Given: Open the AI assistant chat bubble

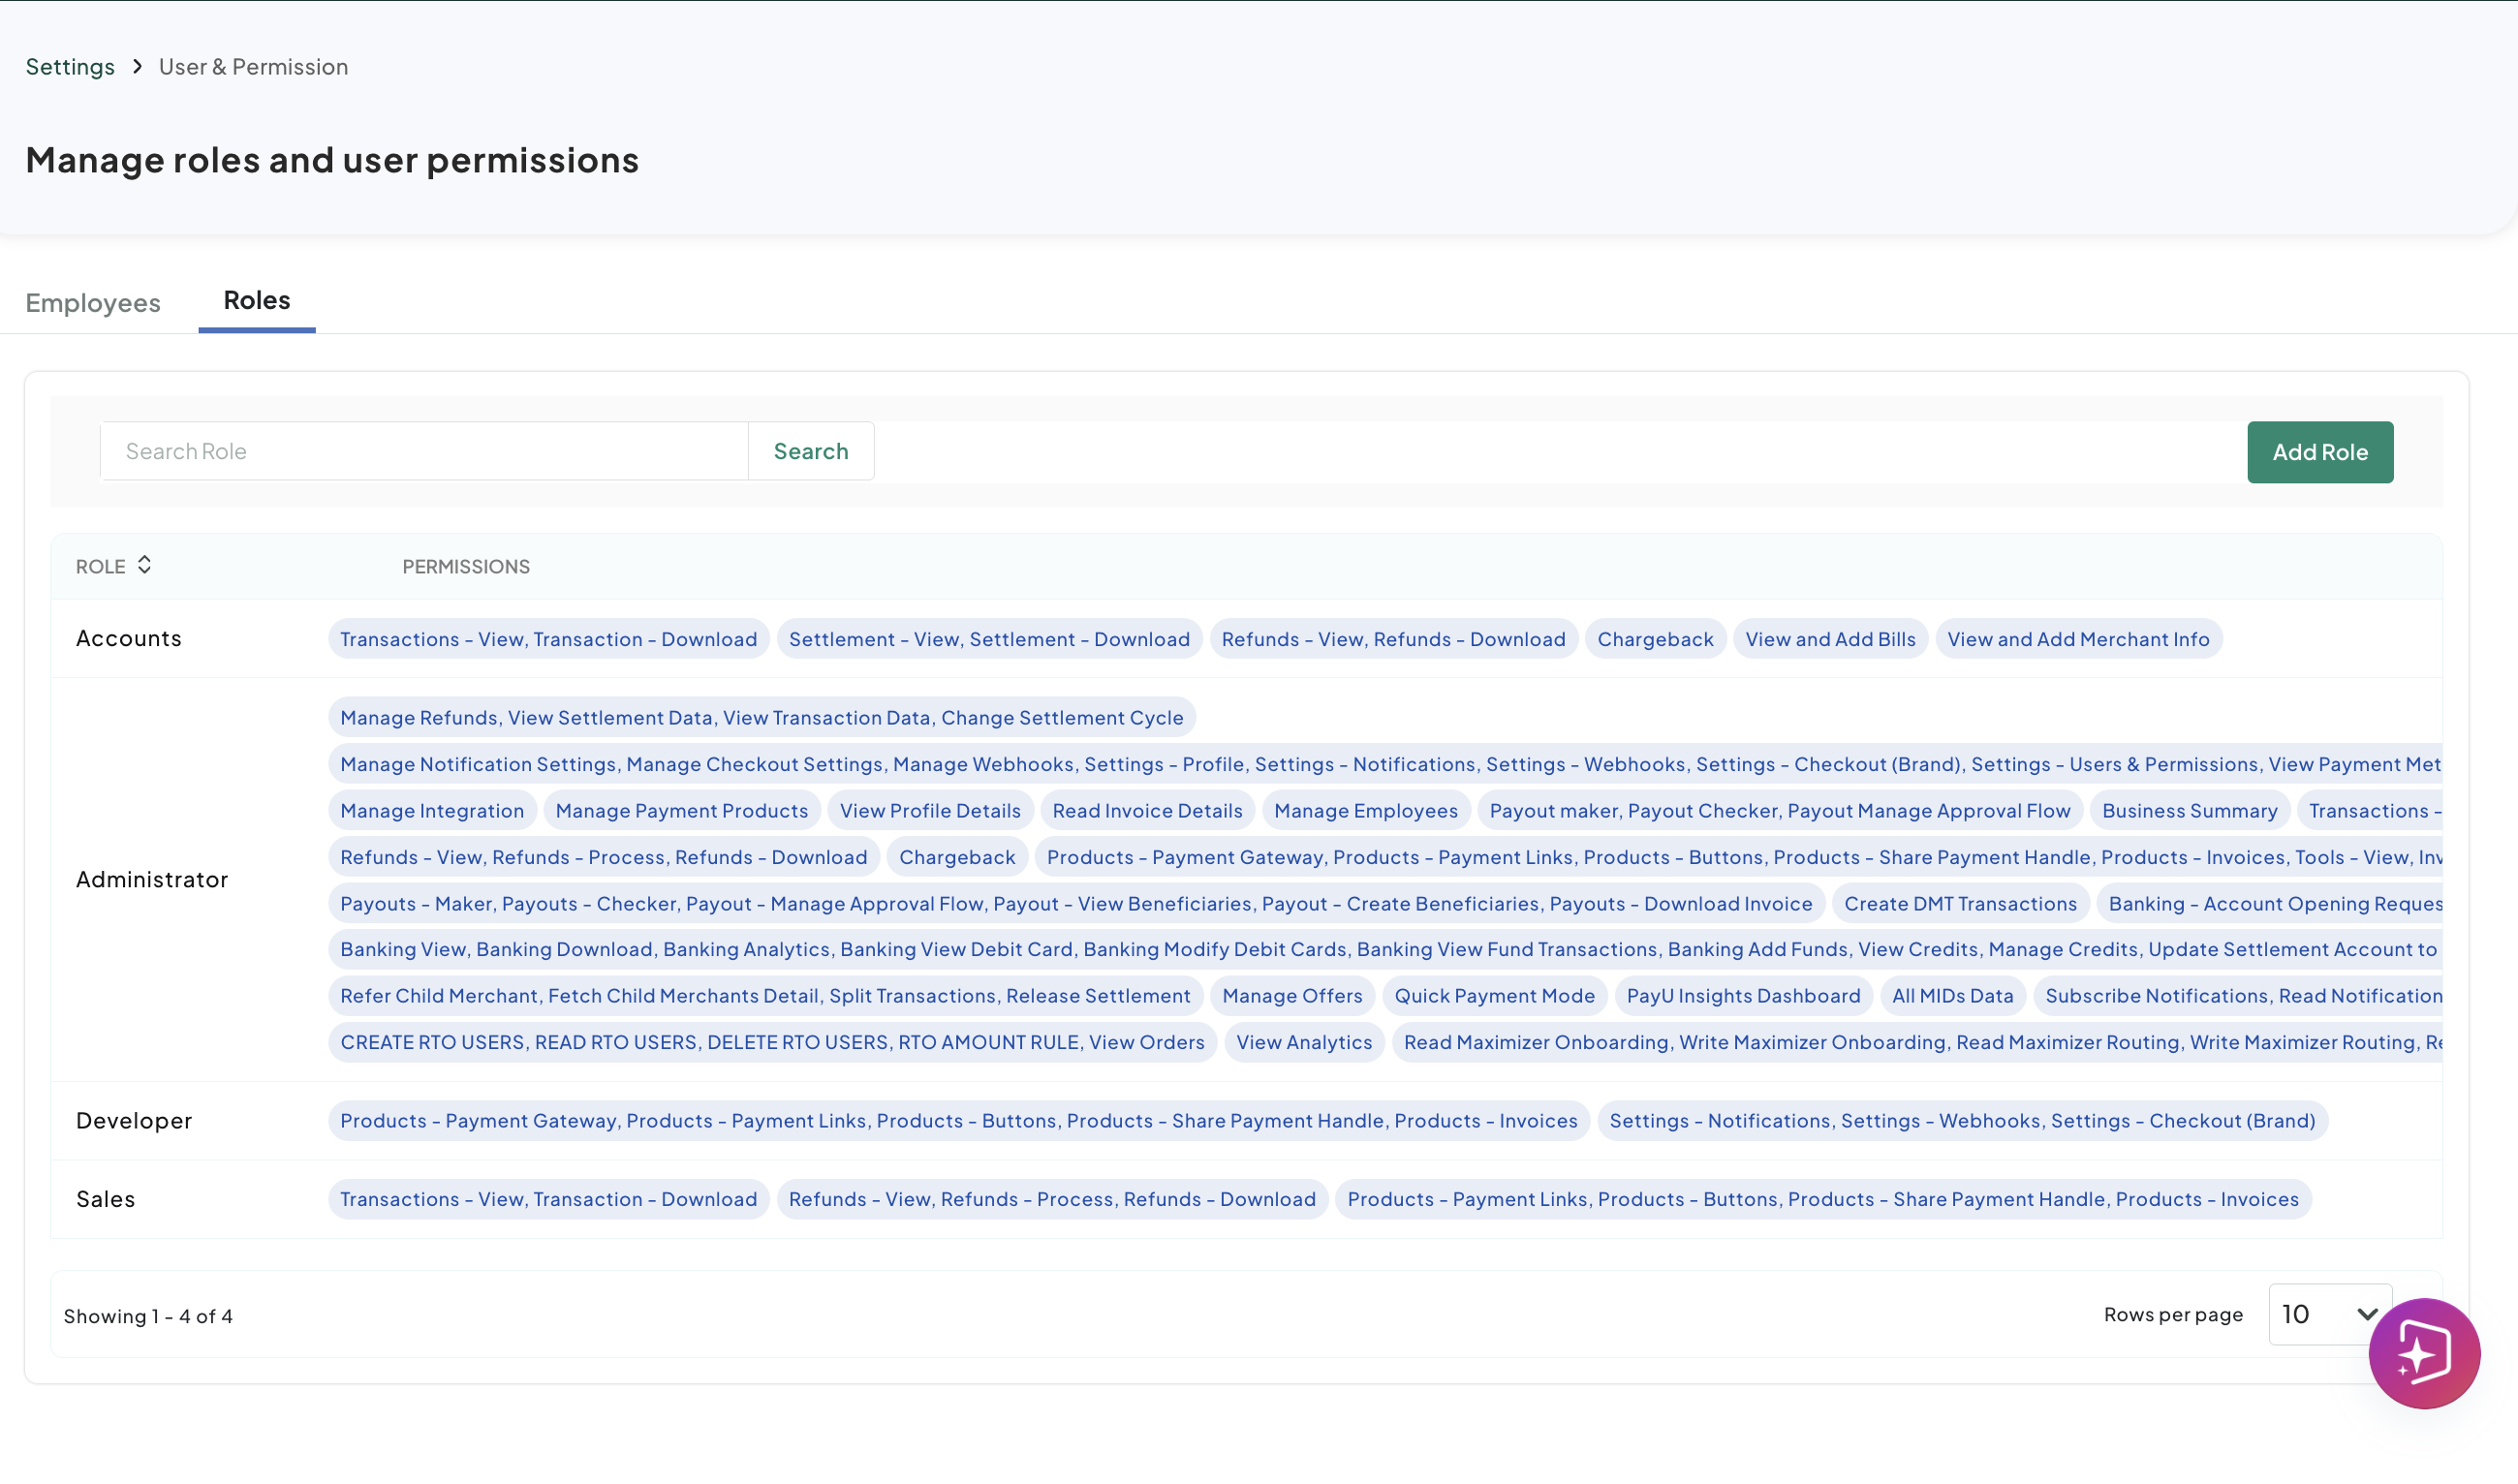Looking at the screenshot, I should [x=2423, y=1353].
